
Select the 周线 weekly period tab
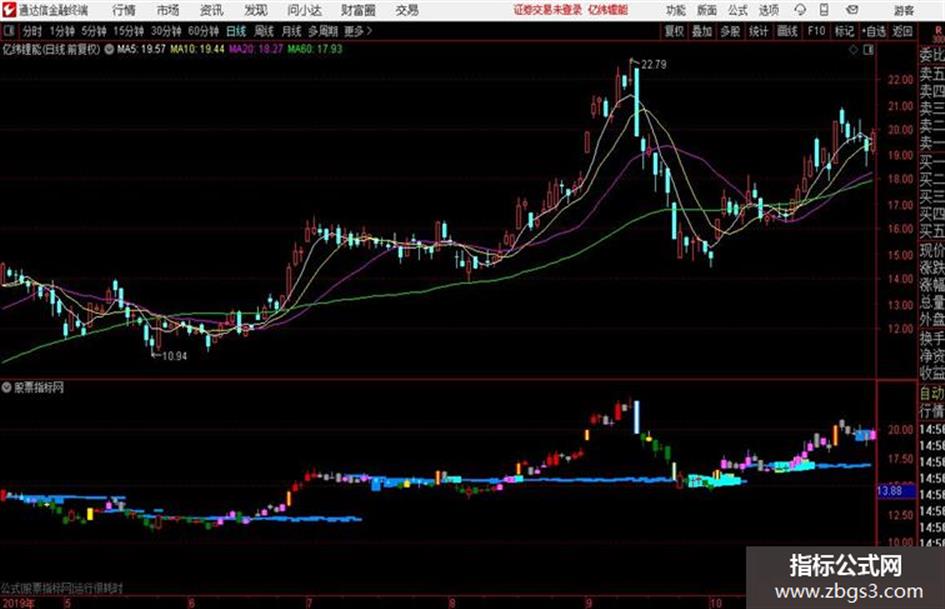[264, 31]
